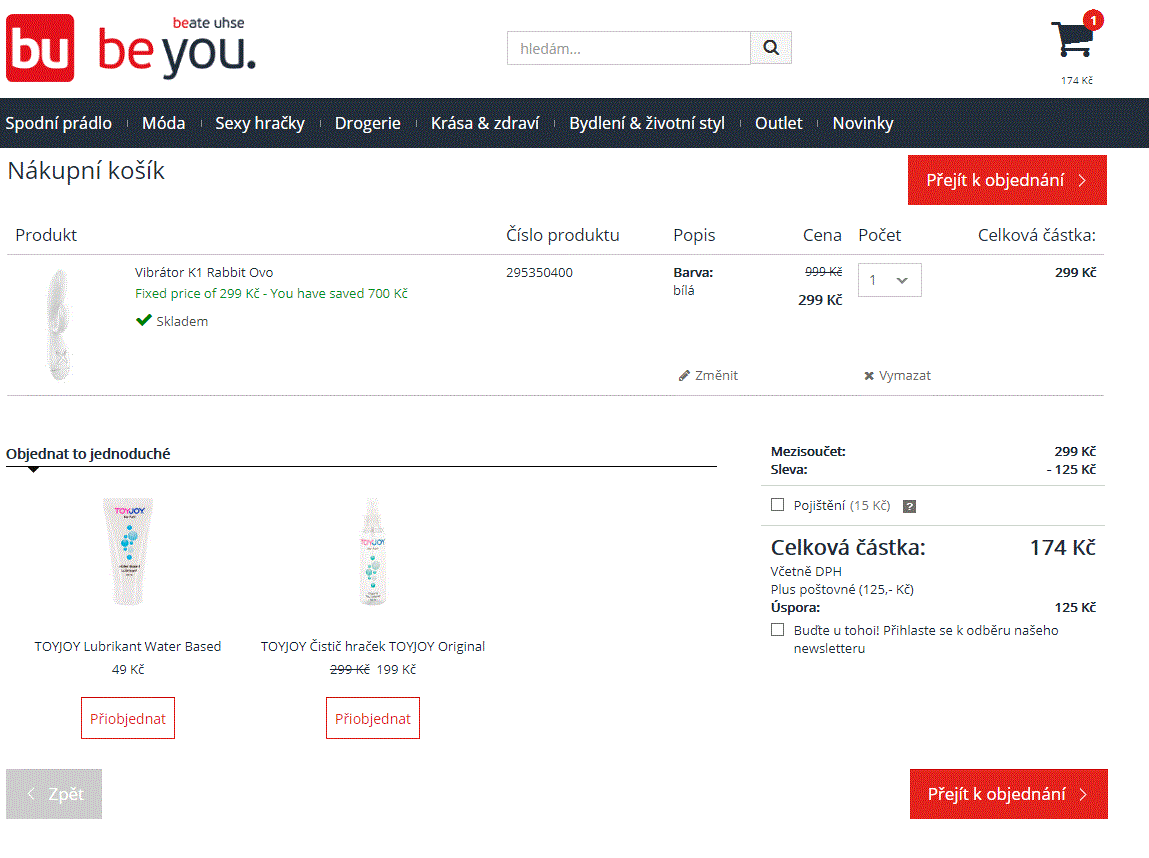Click the 'hledám...' search input field

tap(629, 48)
